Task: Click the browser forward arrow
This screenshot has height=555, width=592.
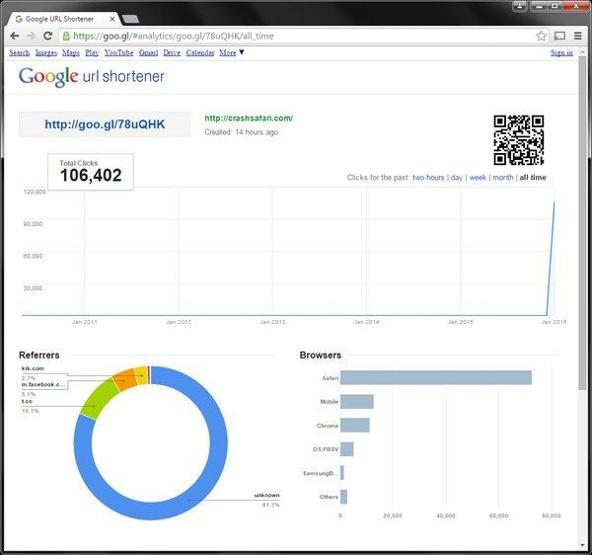Action: pyautogui.click(x=31, y=36)
